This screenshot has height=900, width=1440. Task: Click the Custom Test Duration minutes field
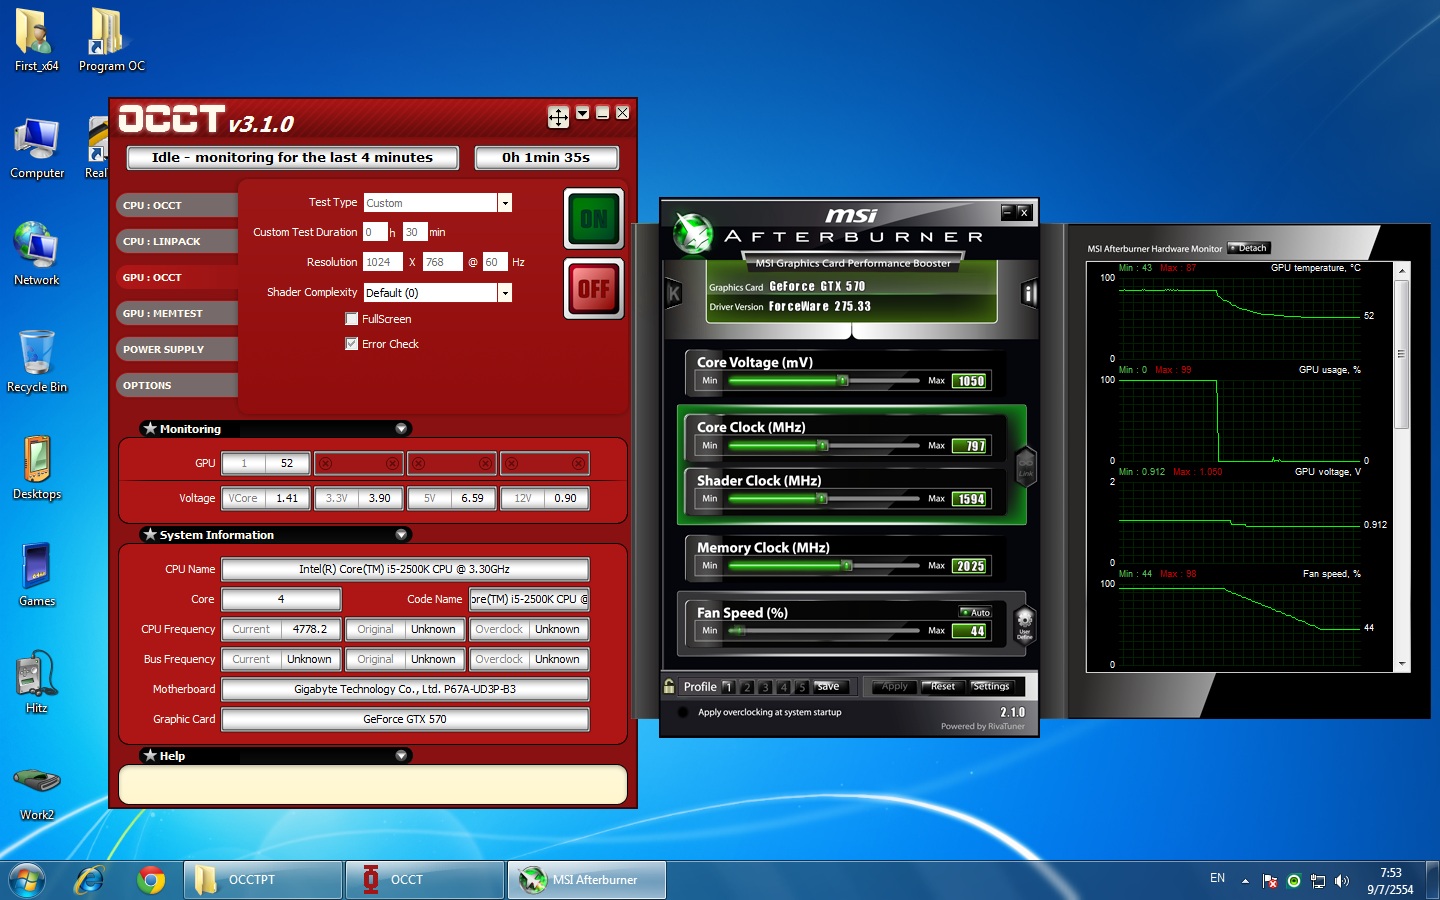[x=414, y=232]
